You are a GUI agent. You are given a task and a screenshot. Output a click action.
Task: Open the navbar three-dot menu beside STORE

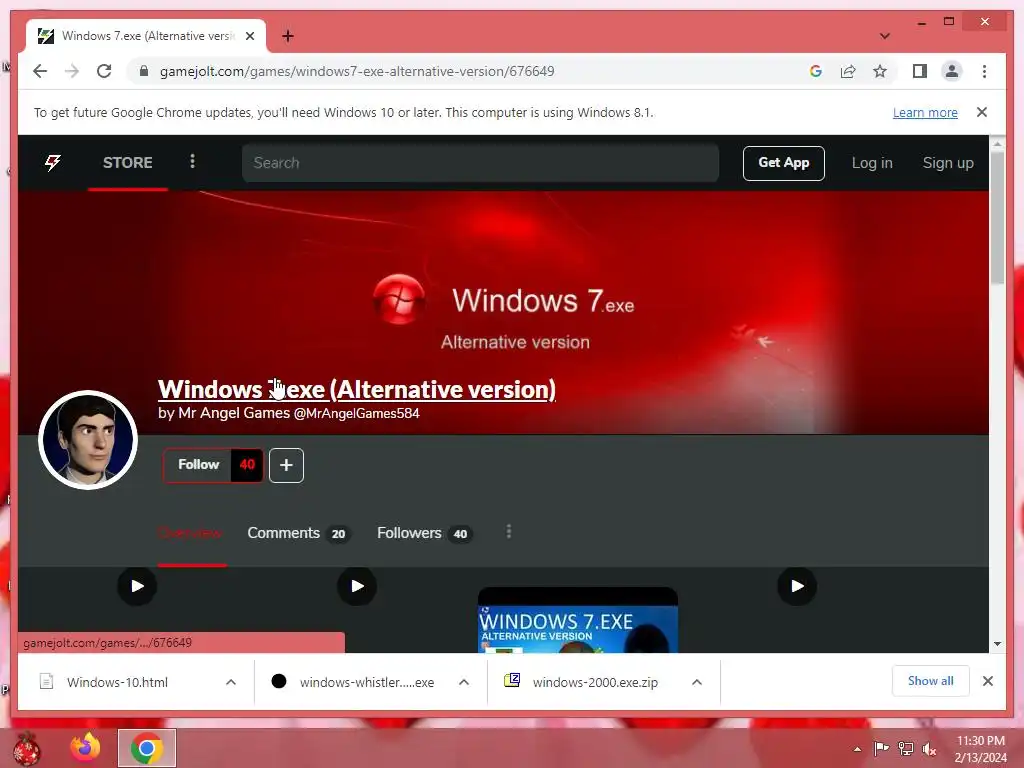tap(192, 161)
